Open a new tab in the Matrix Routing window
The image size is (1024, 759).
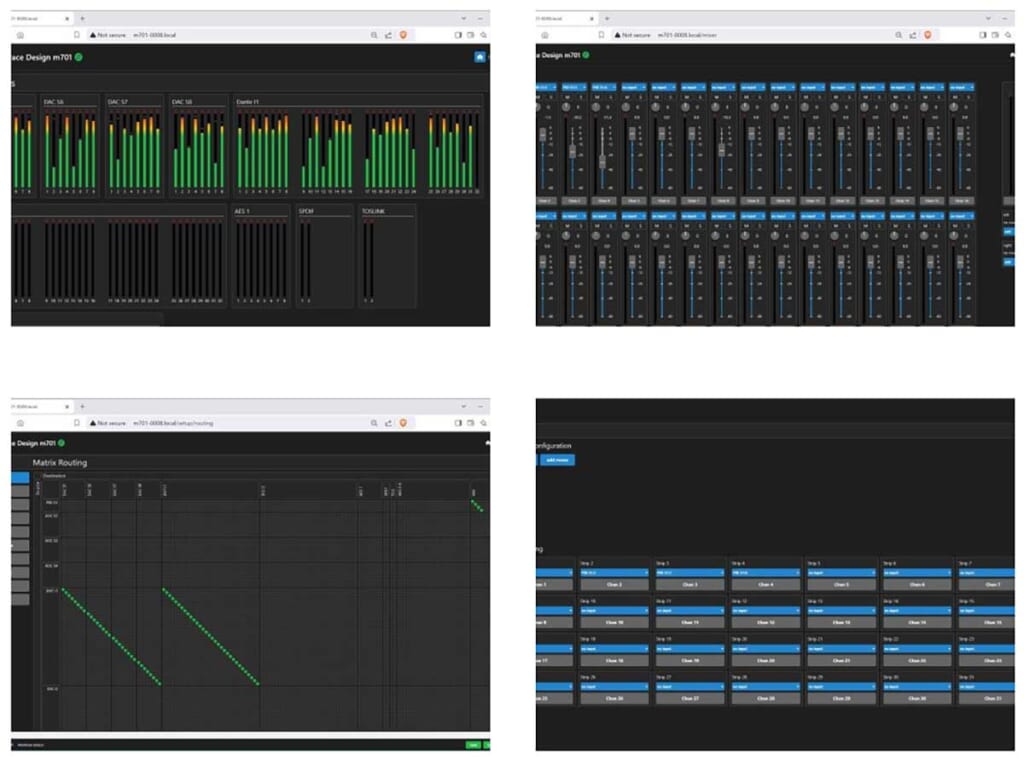(x=82, y=407)
